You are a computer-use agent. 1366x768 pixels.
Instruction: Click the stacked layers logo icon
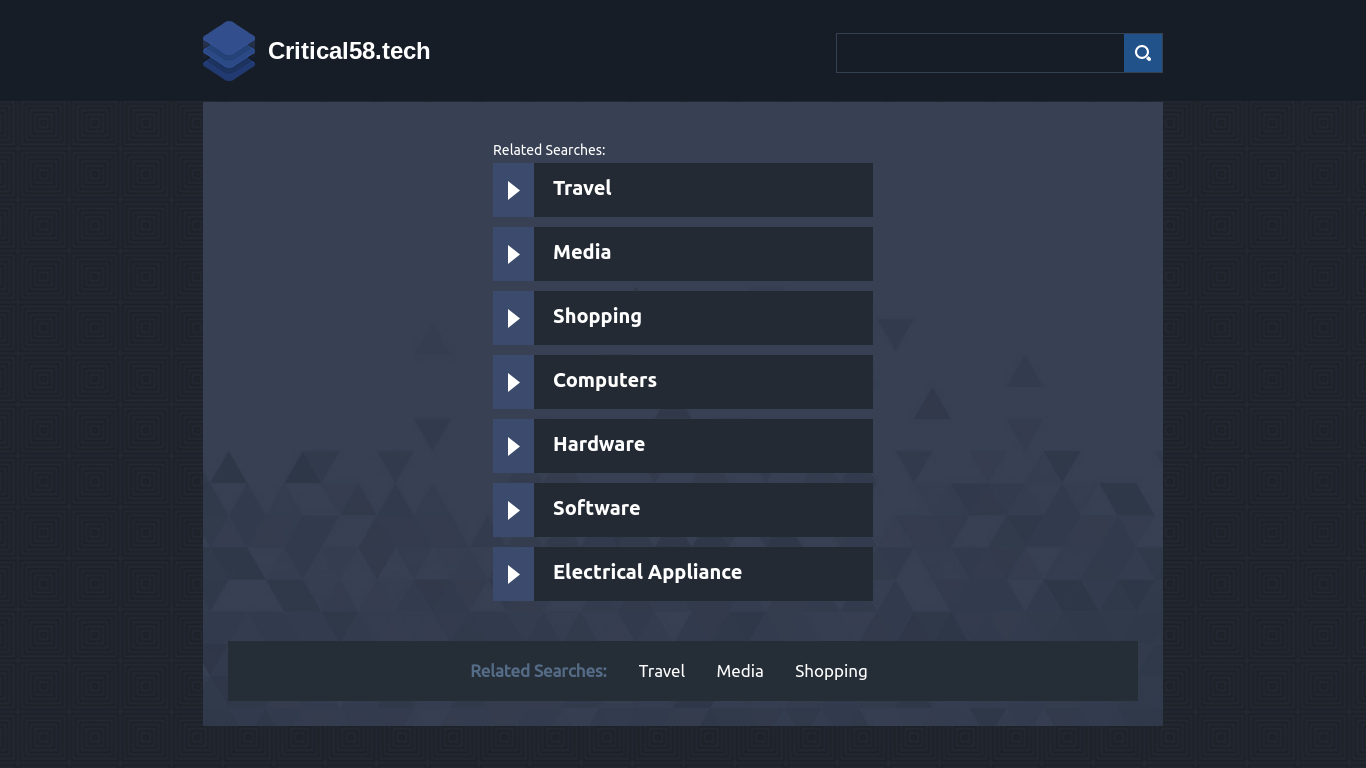tap(229, 51)
